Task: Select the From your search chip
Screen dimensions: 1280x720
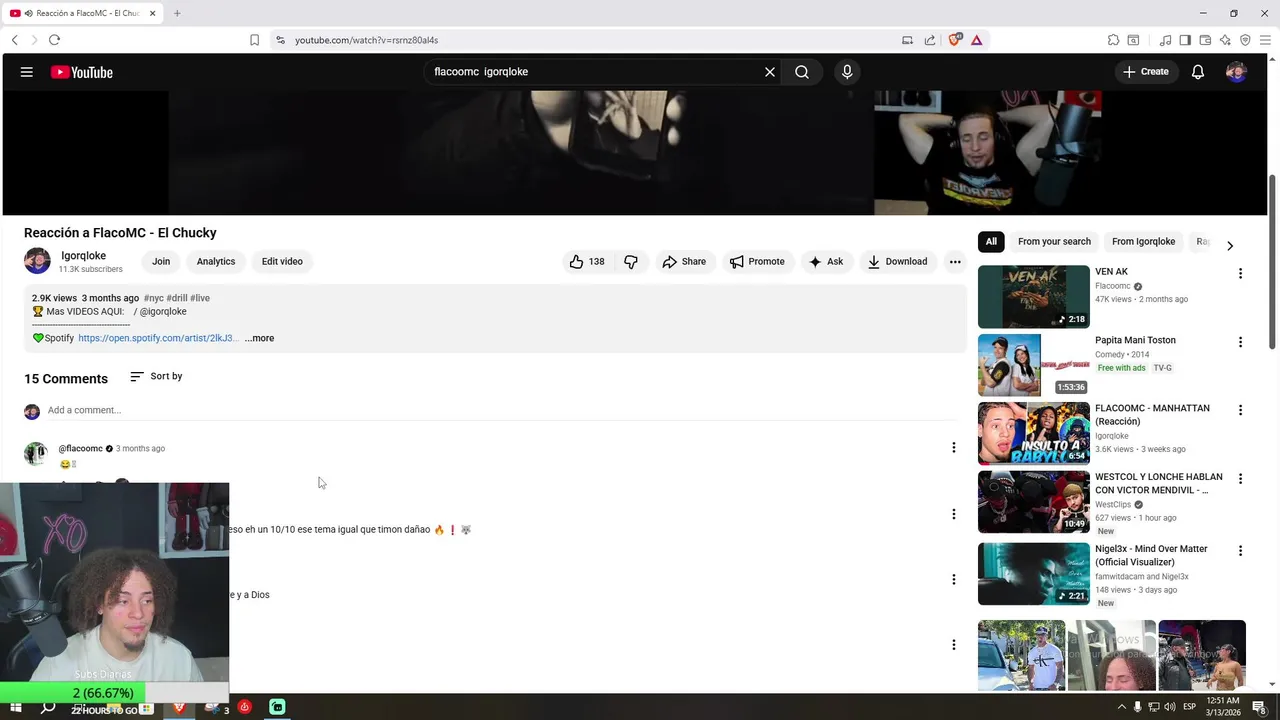Action: [1054, 241]
